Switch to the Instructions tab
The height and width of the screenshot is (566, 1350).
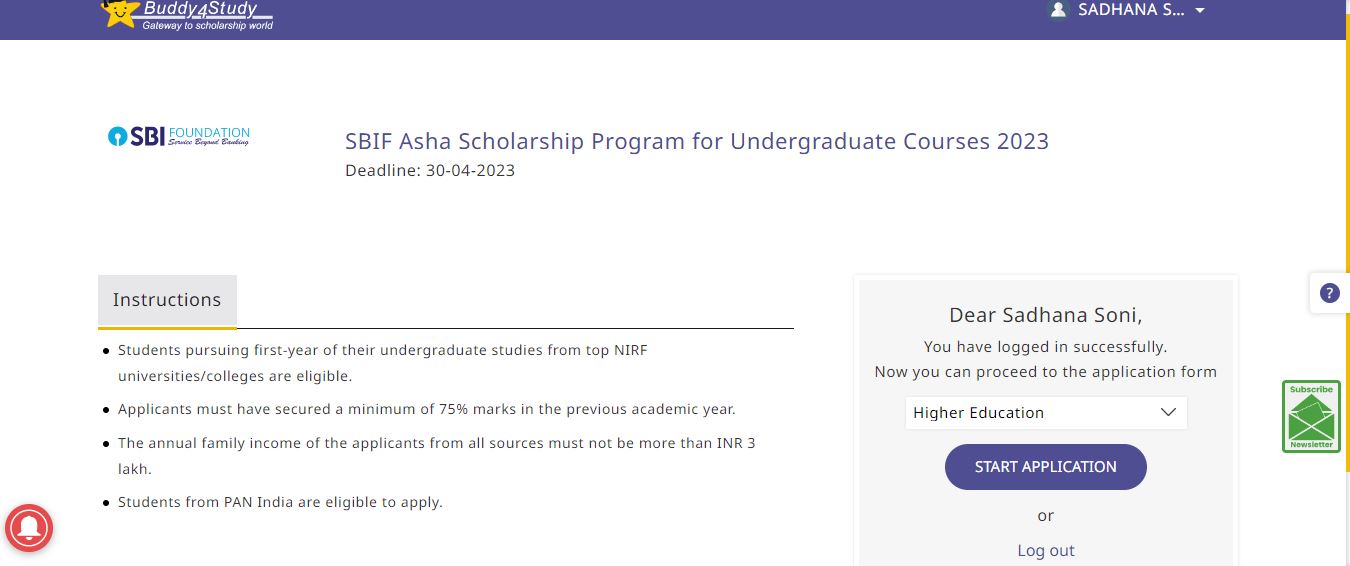point(167,300)
